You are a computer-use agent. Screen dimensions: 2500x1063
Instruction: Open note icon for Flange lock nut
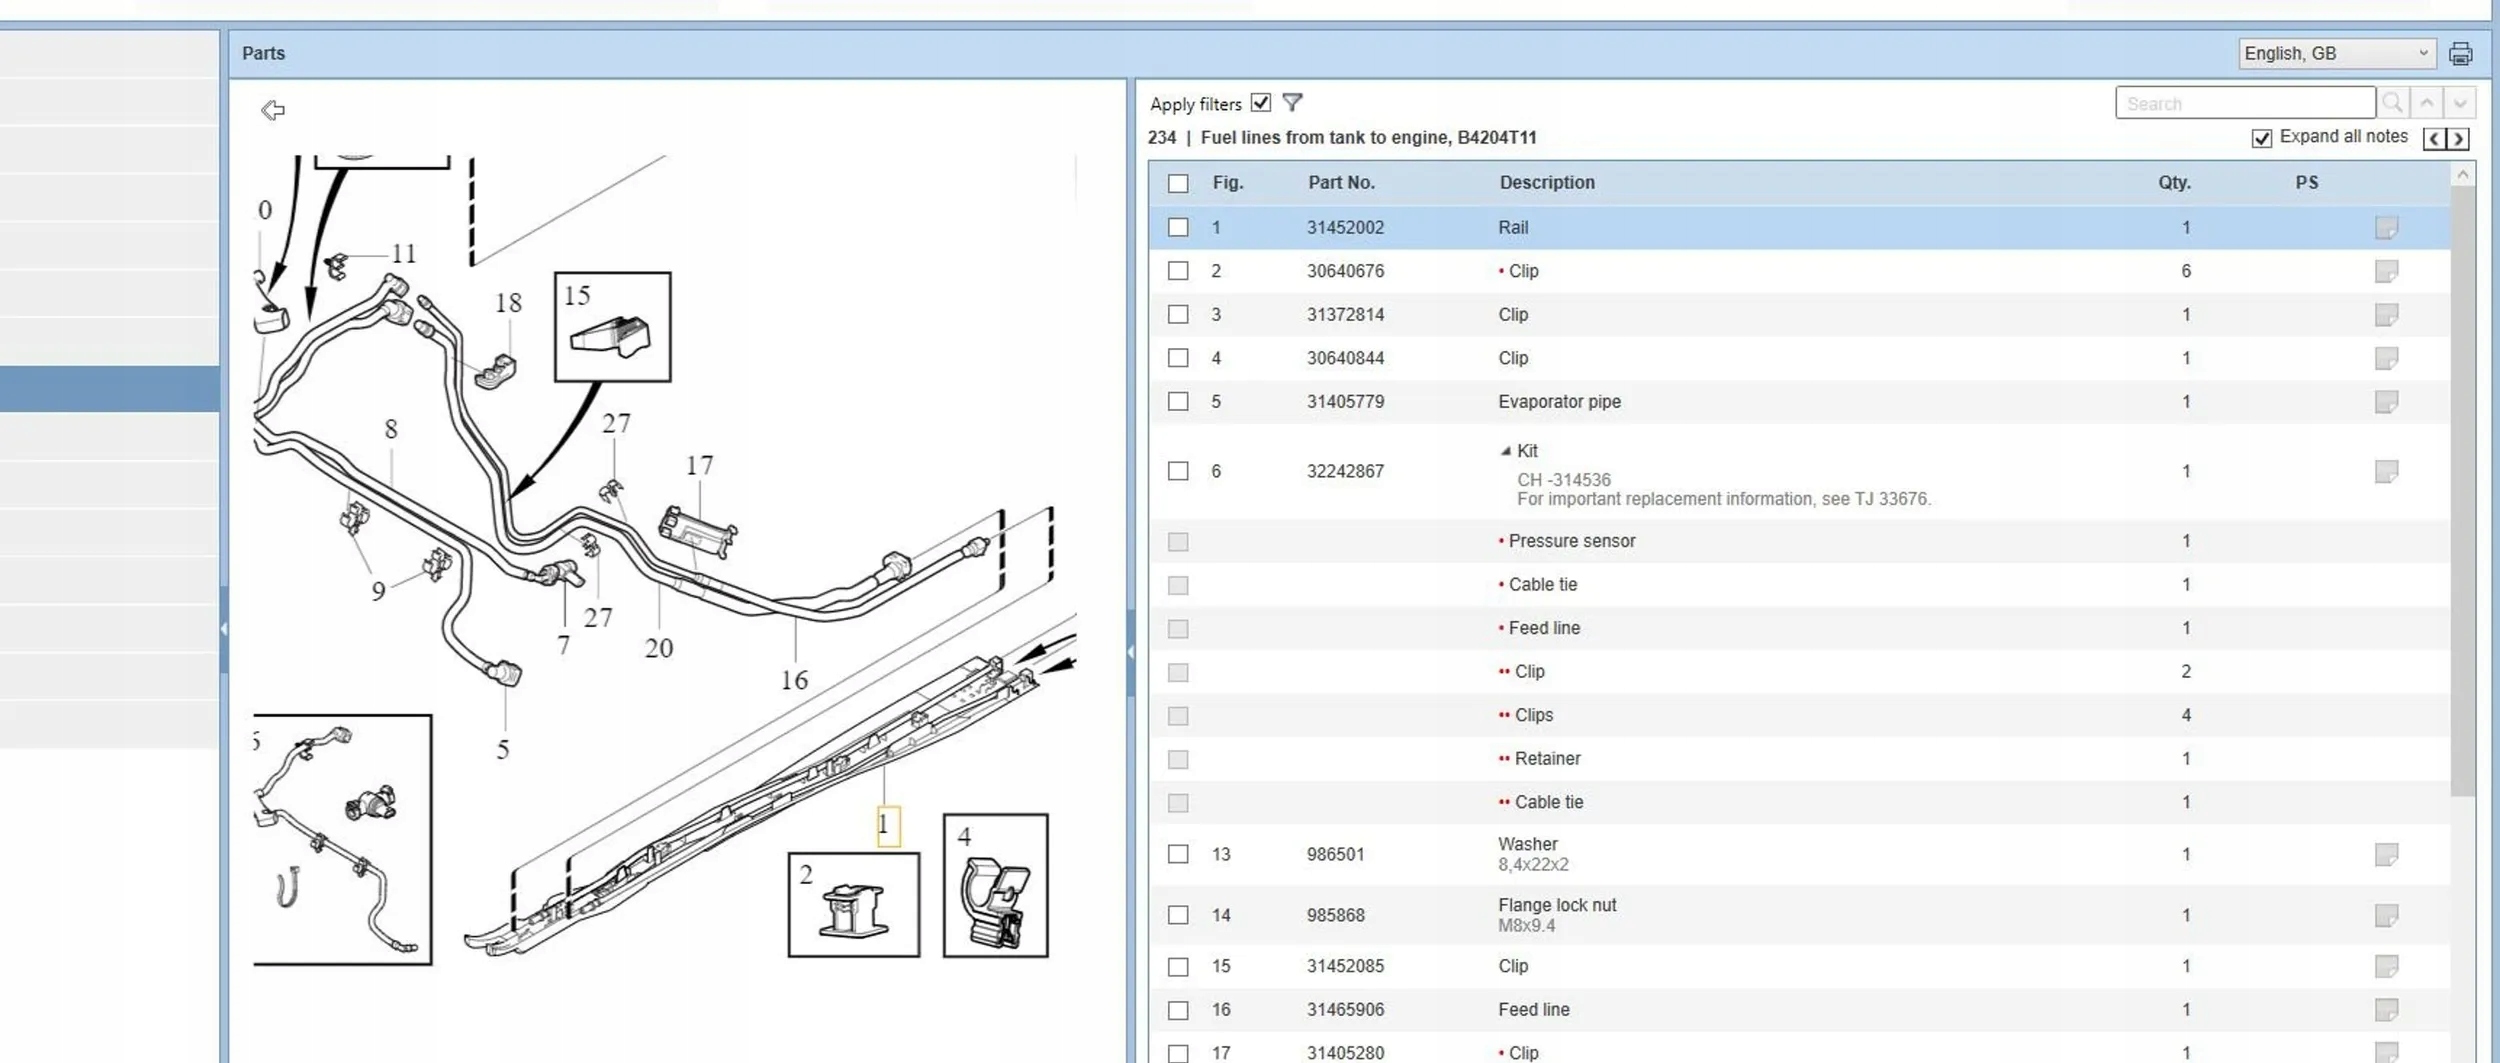[2386, 916]
